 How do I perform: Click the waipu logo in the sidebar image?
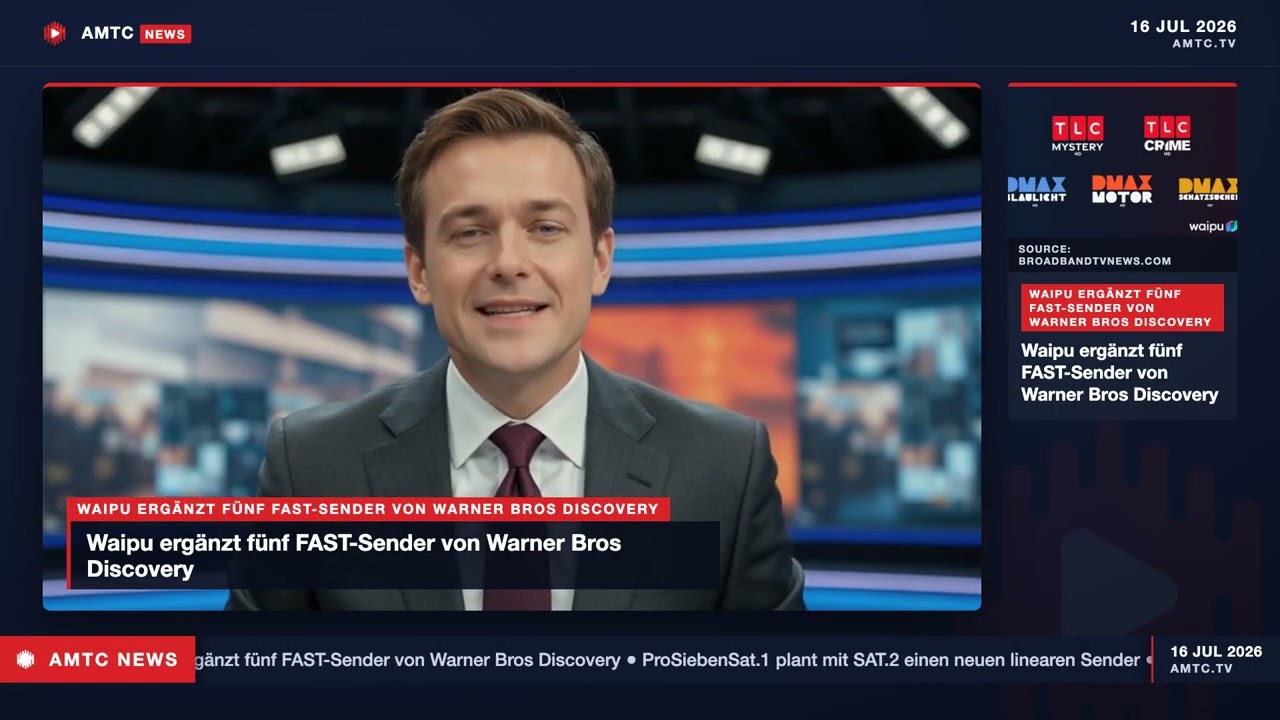[1213, 227]
